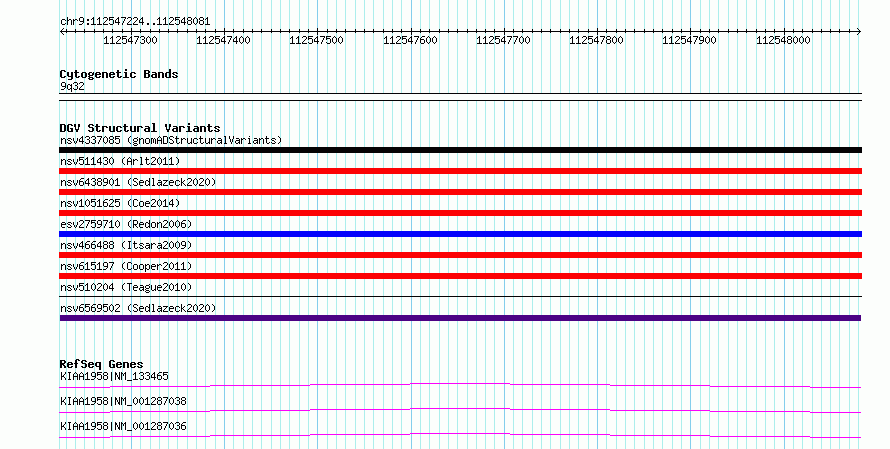Click the red nsv511430 variant bar

click(x=460, y=171)
